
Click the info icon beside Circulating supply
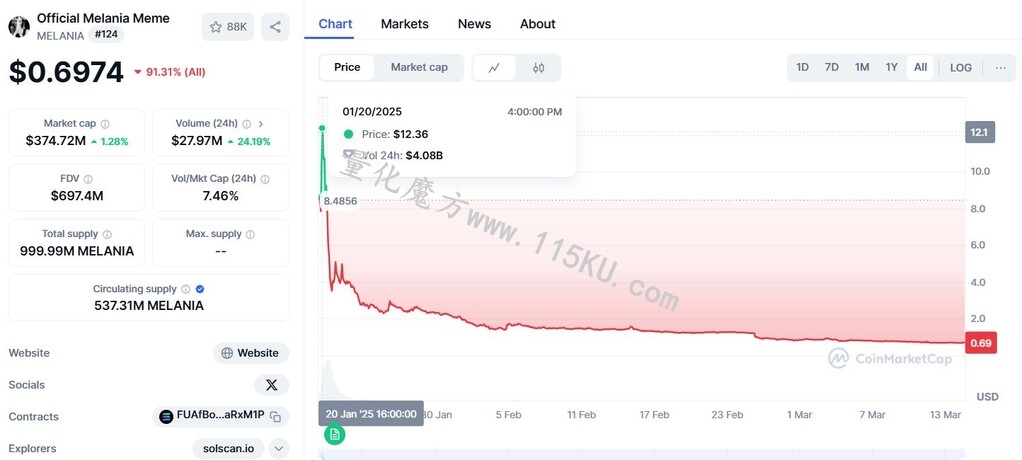(186, 289)
